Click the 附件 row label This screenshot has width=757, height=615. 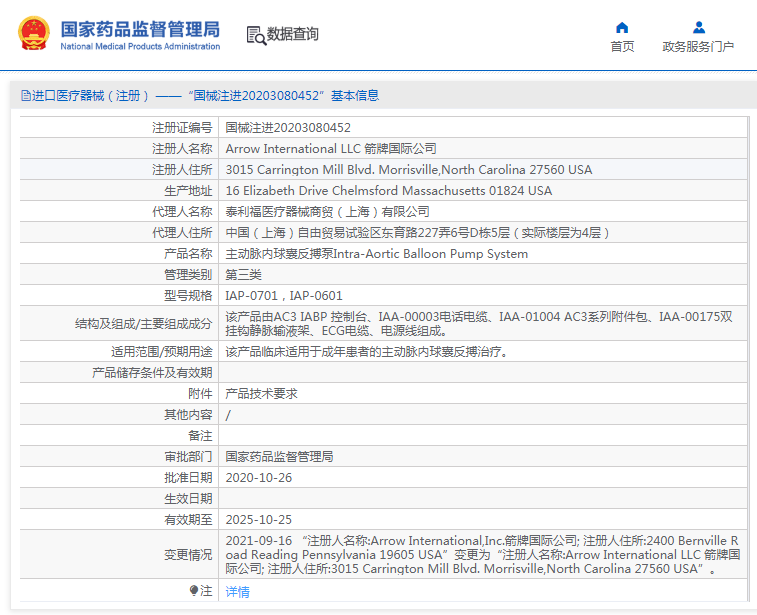(x=200, y=393)
